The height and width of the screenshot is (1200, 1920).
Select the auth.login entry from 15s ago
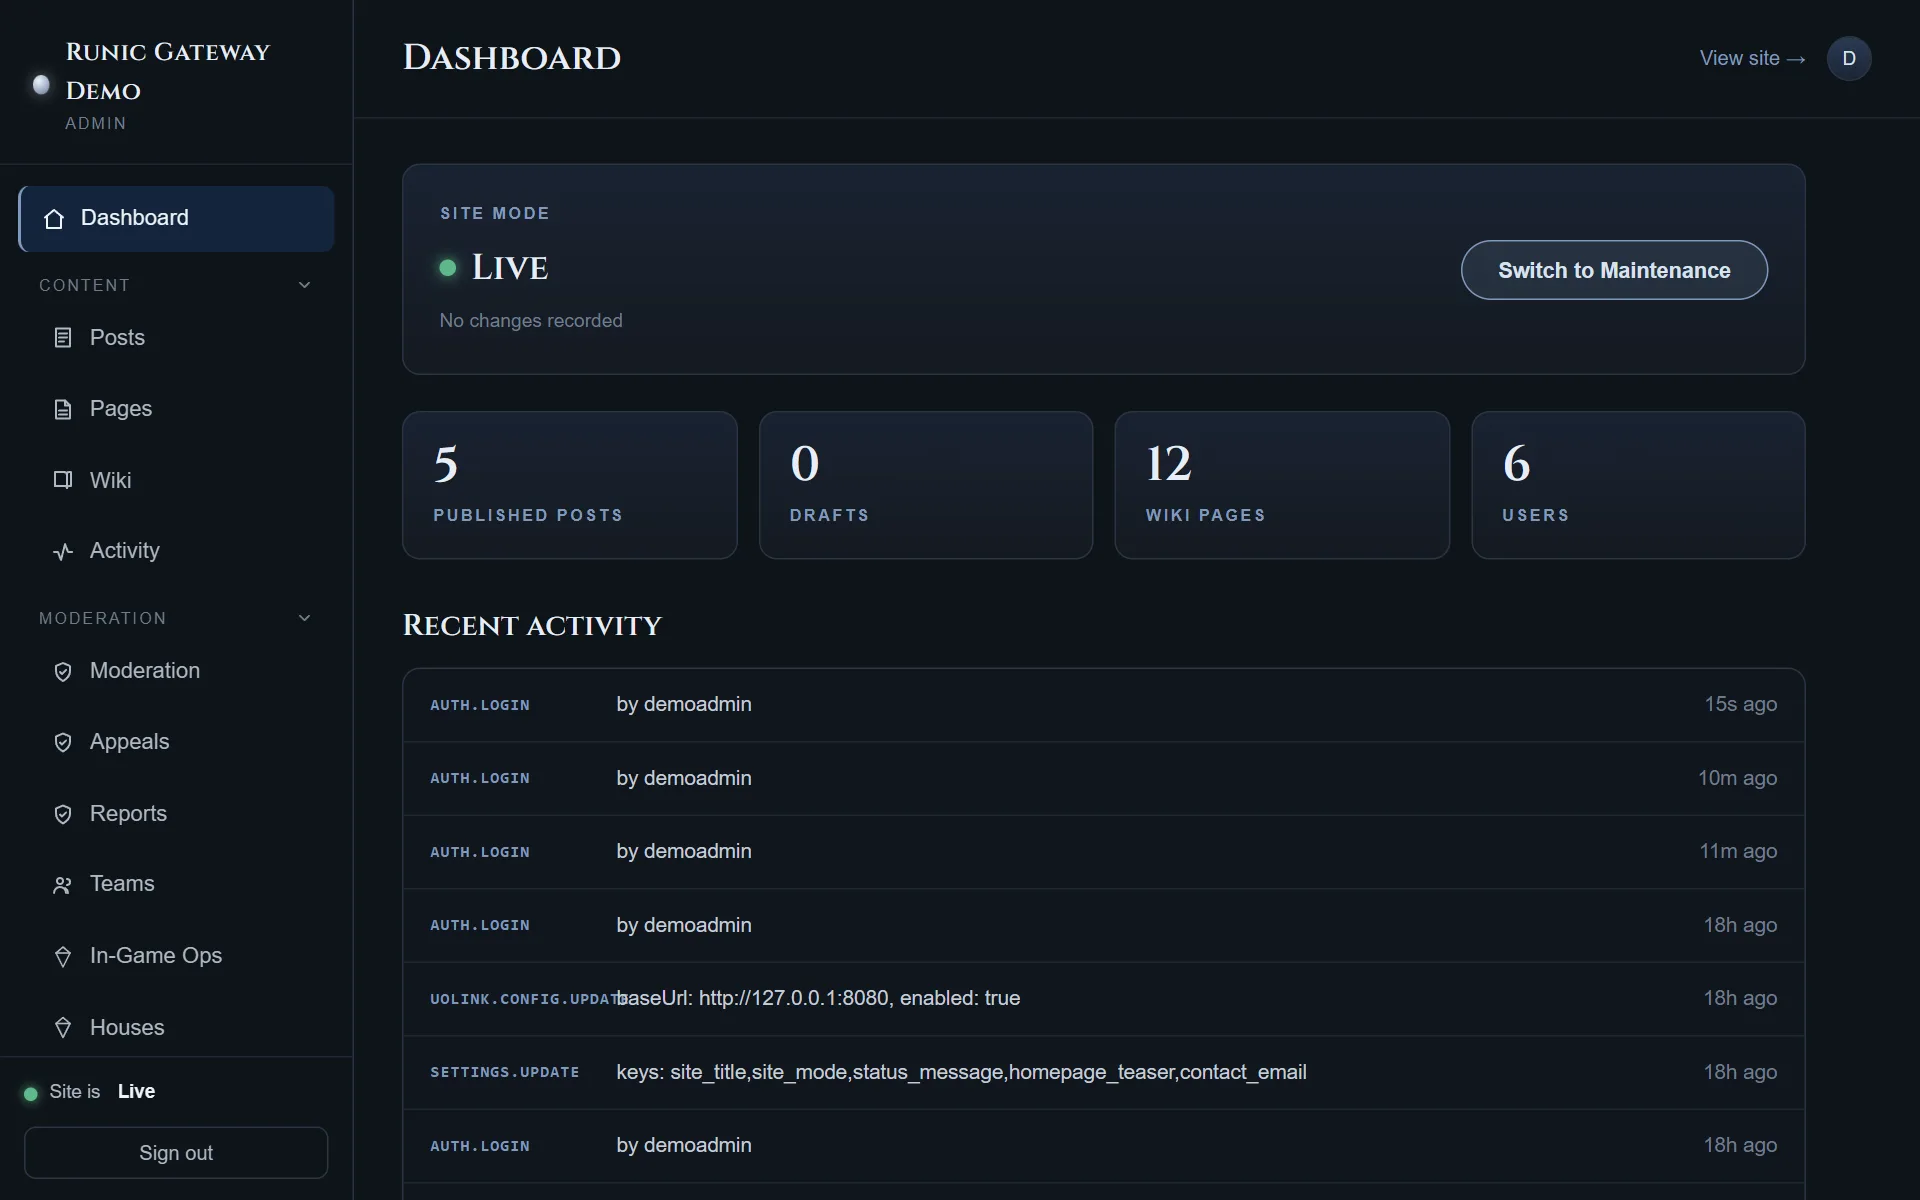point(1104,705)
